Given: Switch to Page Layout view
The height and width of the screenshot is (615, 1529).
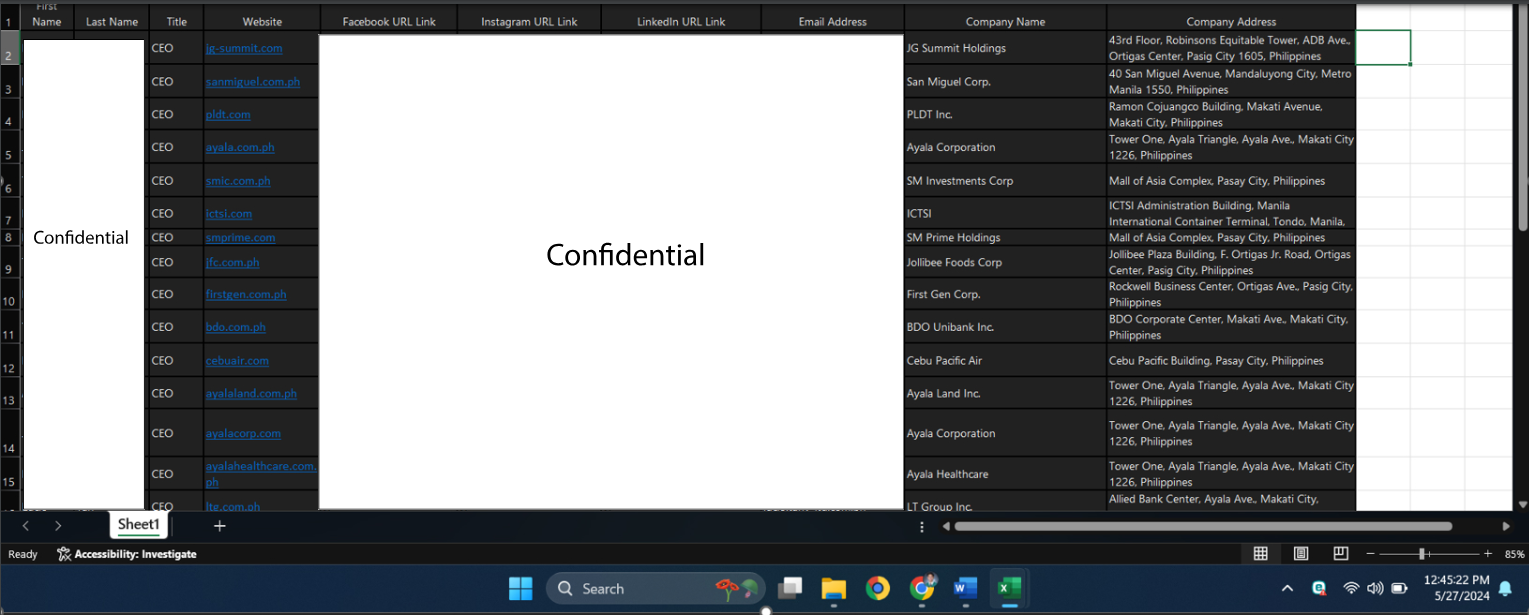Looking at the screenshot, I should pyautogui.click(x=1301, y=553).
